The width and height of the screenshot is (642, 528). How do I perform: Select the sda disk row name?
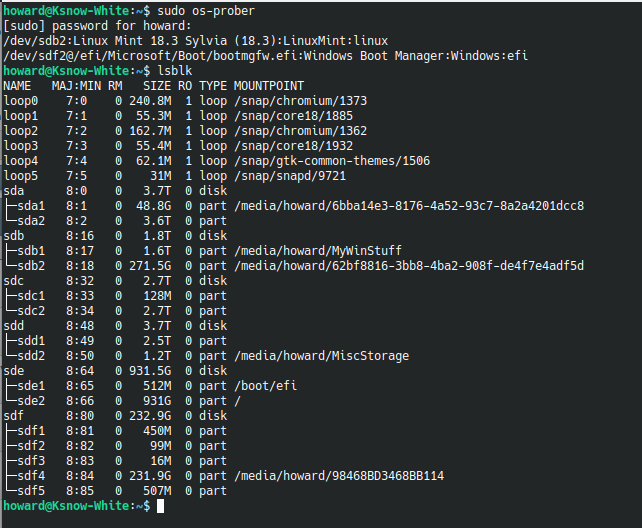(x=14, y=192)
